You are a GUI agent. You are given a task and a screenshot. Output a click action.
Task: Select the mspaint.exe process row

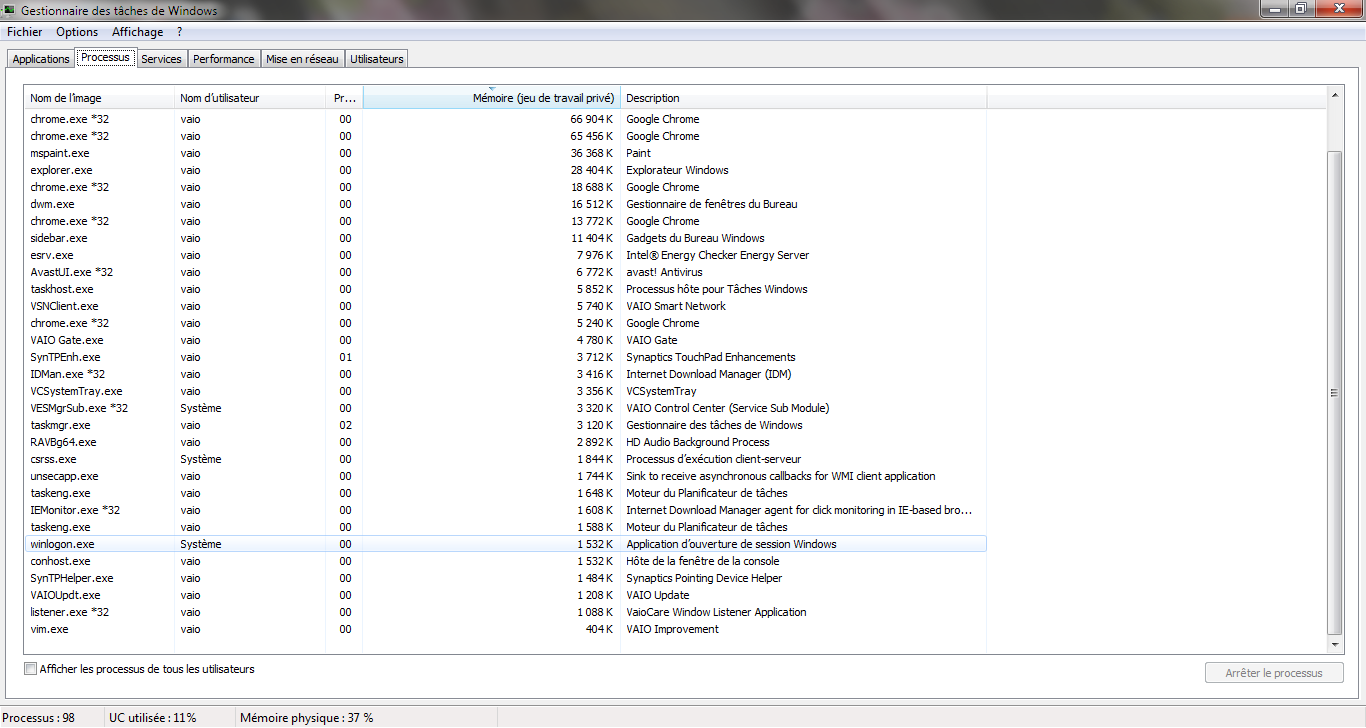tap(505, 153)
